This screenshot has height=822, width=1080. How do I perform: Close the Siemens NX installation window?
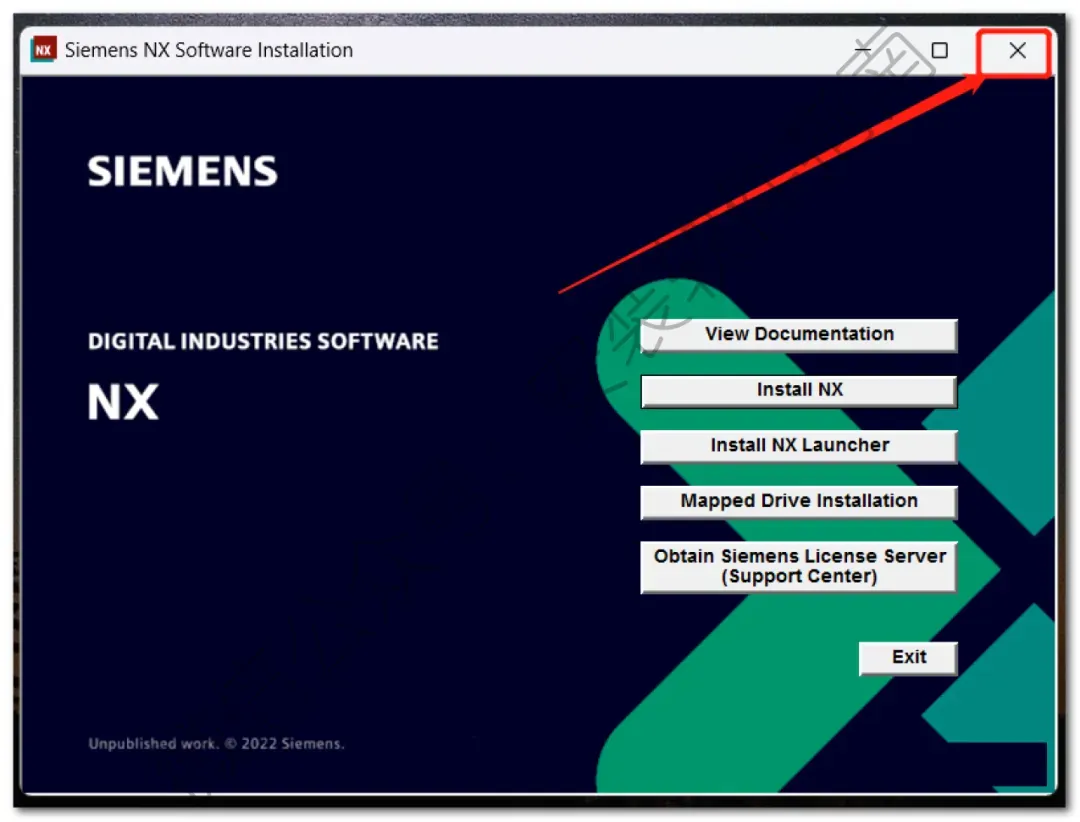(x=1017, y=50)
